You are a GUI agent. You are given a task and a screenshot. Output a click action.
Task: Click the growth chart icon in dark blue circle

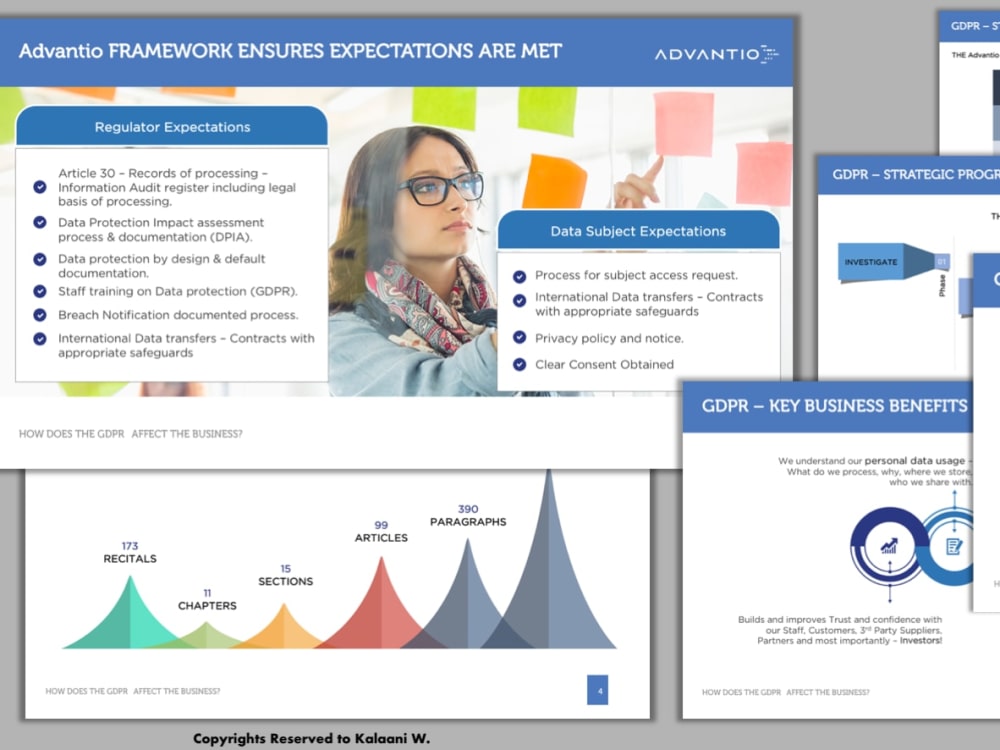coord(889,546)
